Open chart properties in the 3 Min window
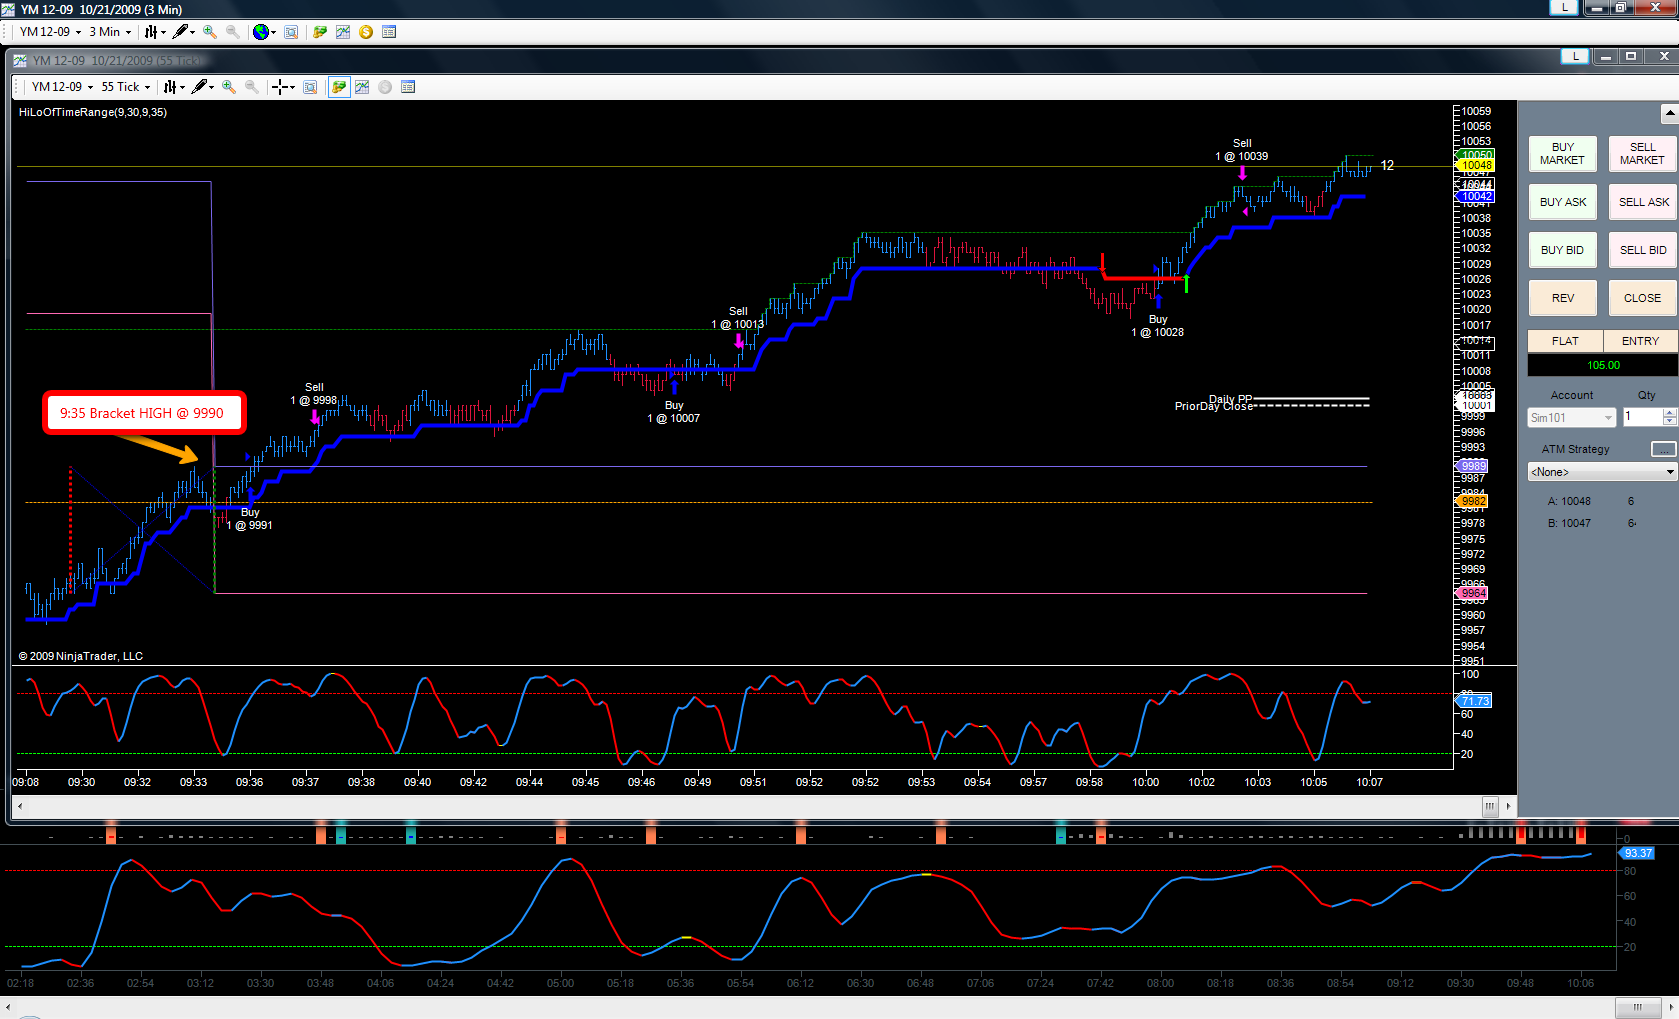Viewport: 1679px width, 1019px height. coord(389,32)
